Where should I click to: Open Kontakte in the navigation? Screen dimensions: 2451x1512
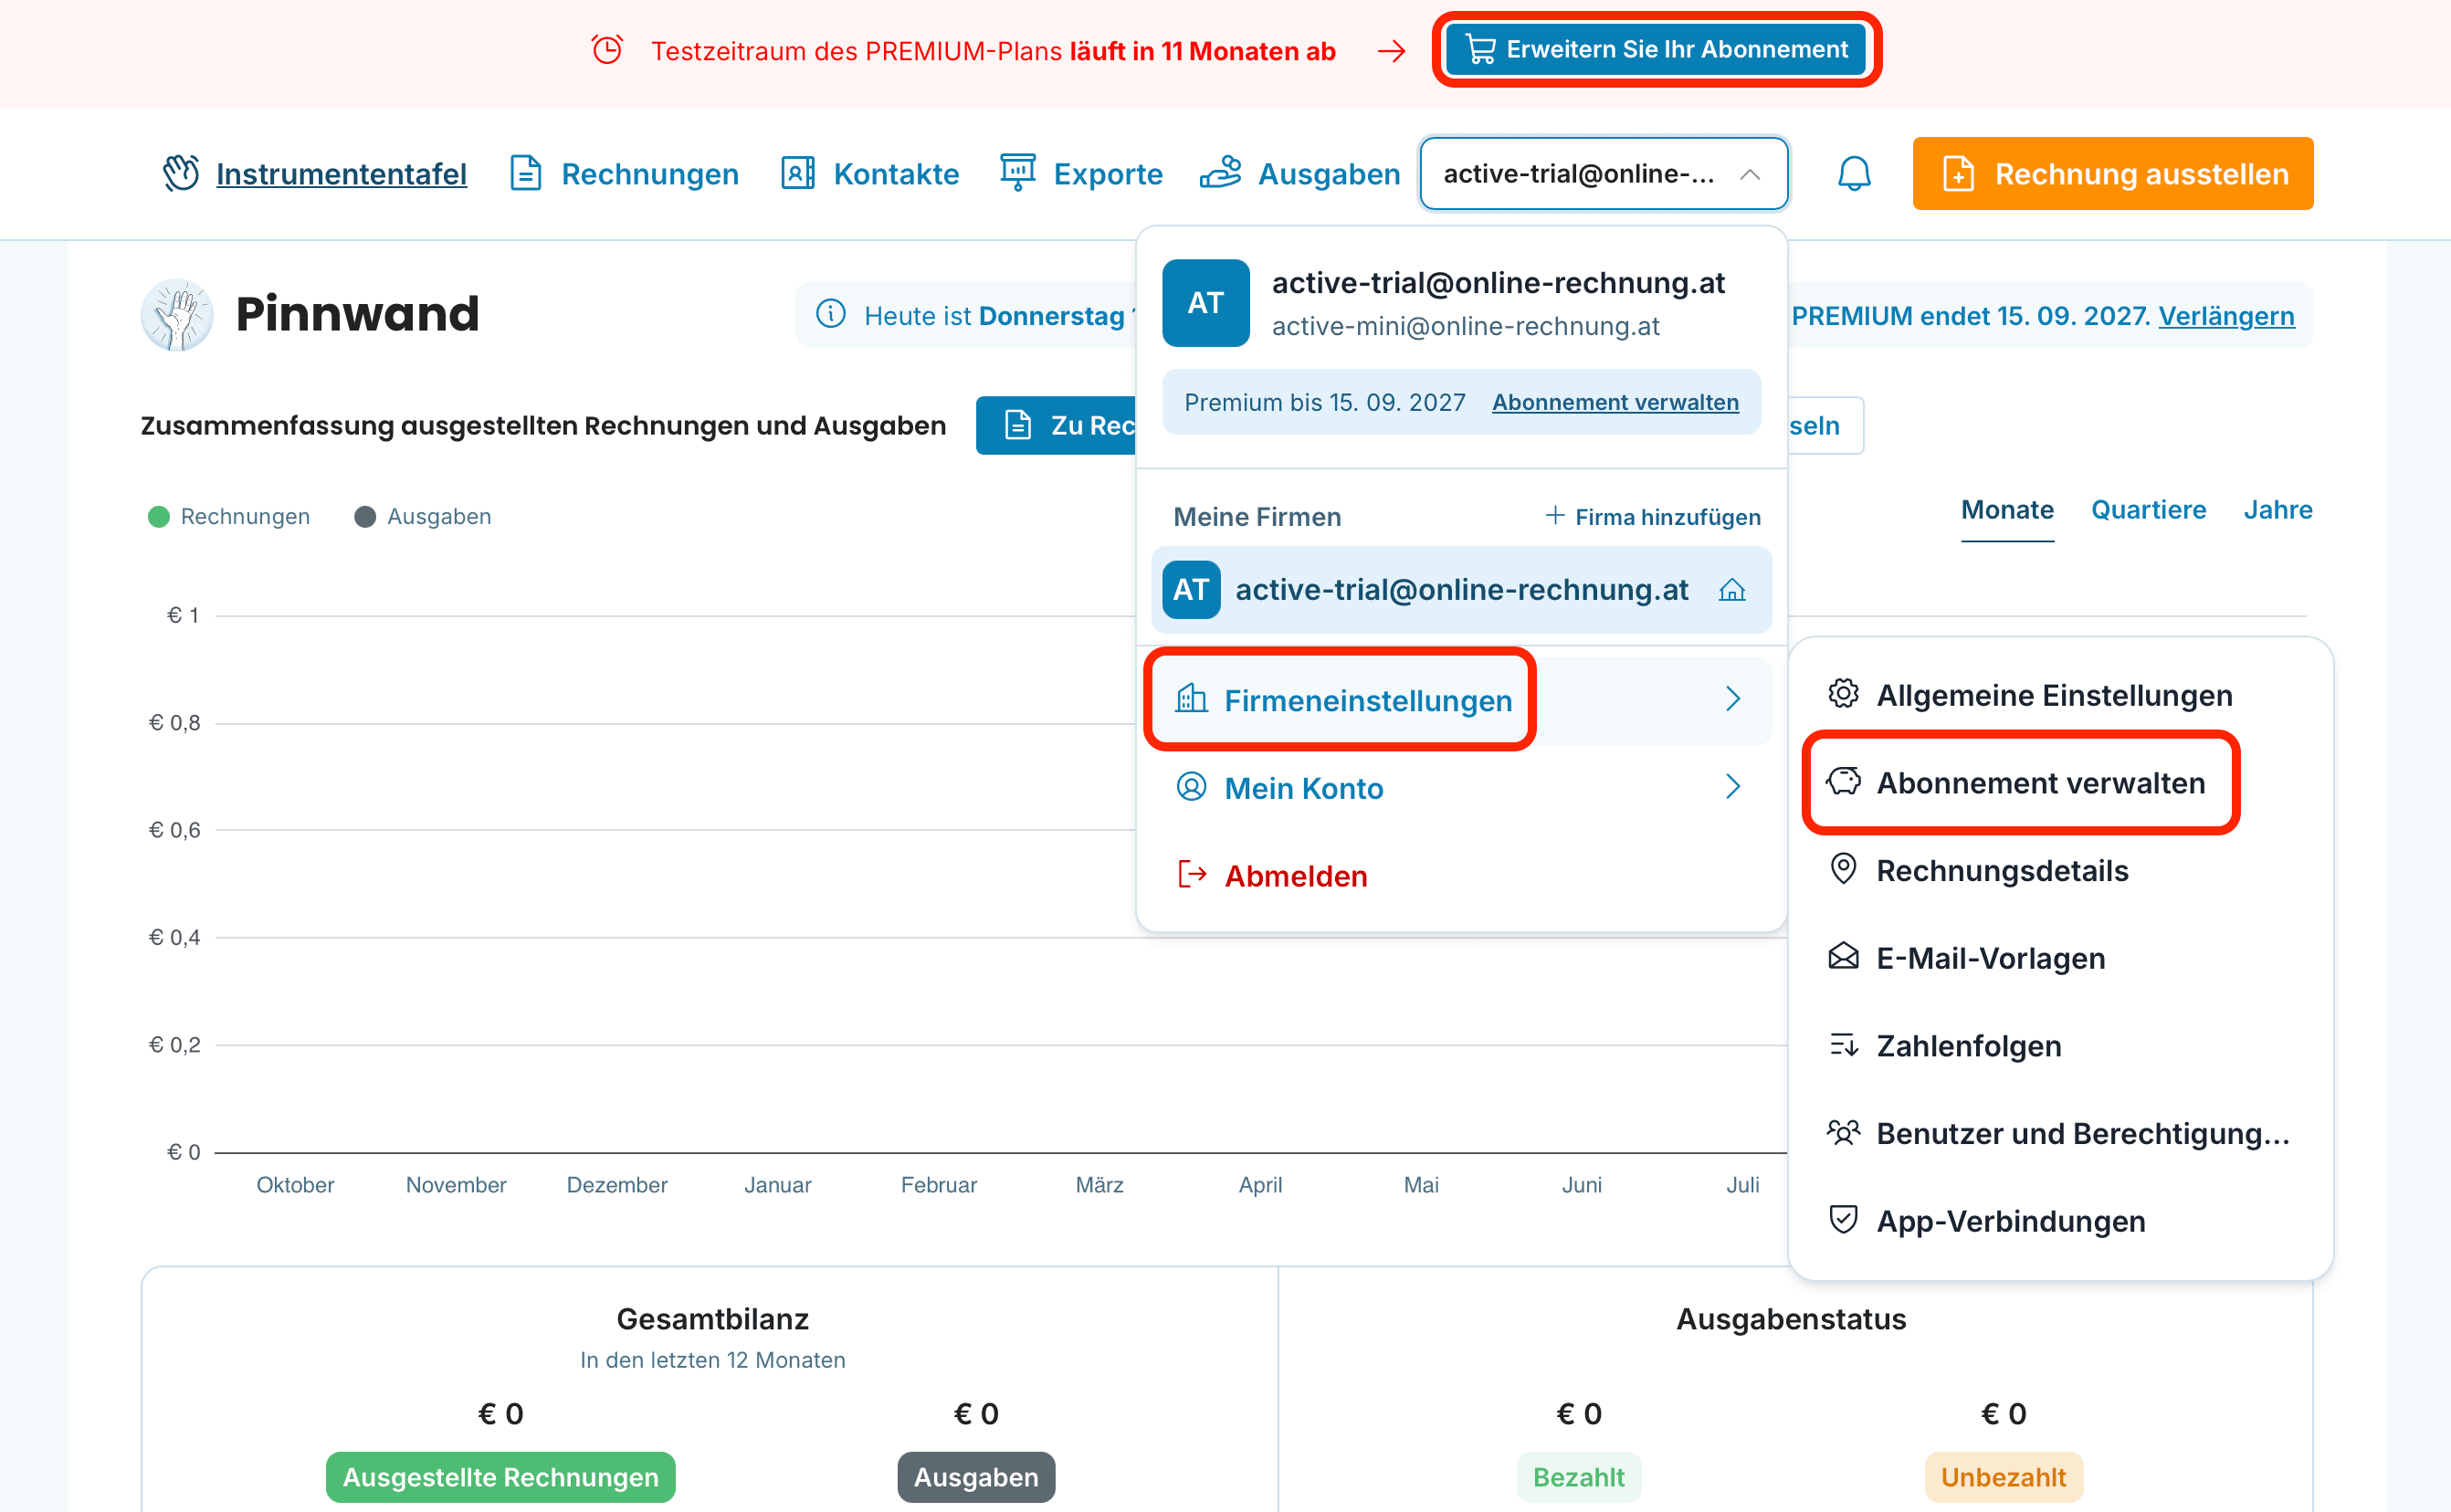pos(870,174)
